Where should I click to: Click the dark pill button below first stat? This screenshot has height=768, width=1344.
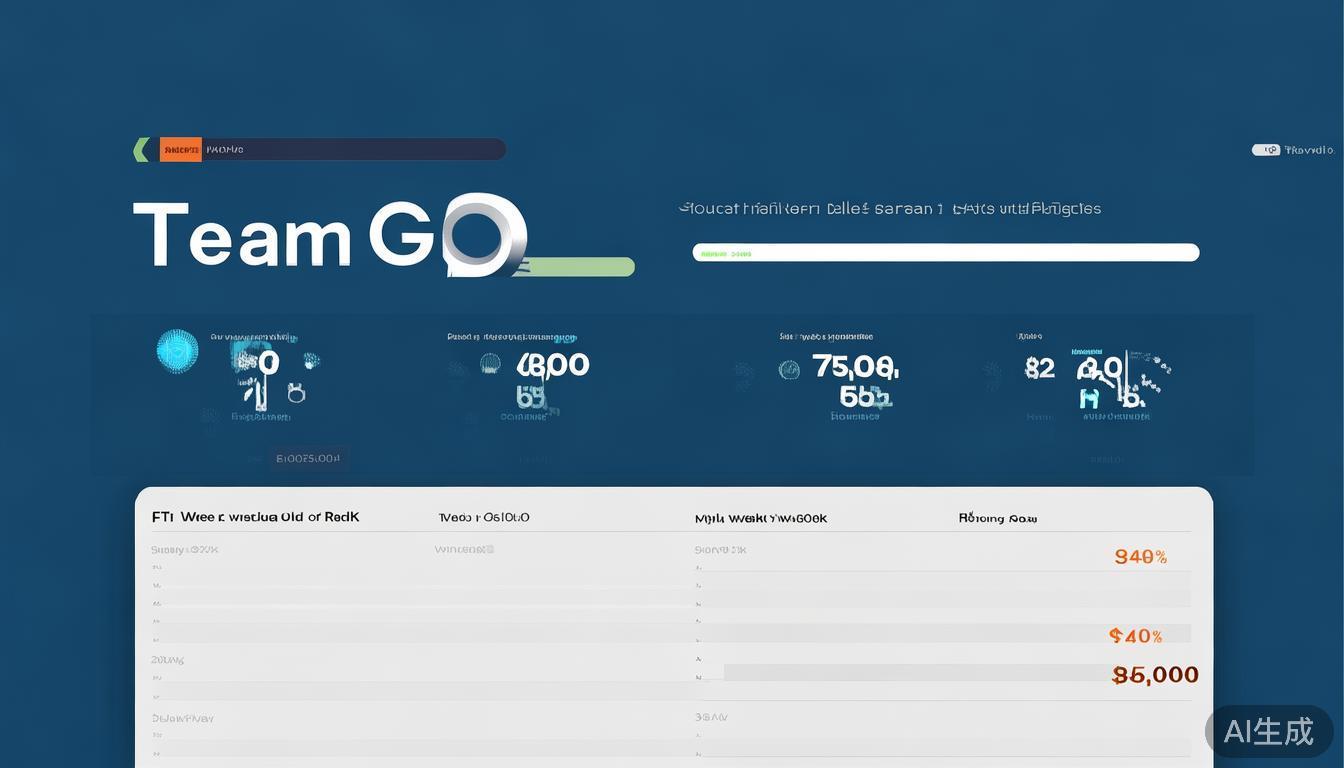click(308, 459)
